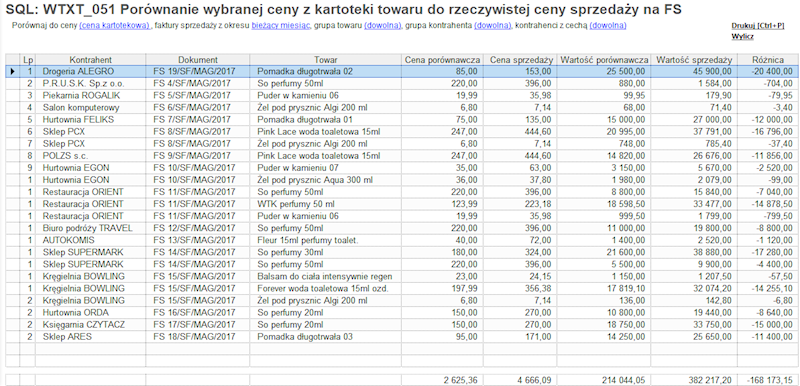Viewport: 800px width, 386px height.
Task: Select the 'Piekarnia ROGALIK' row
Action: (x=402, y=96)
